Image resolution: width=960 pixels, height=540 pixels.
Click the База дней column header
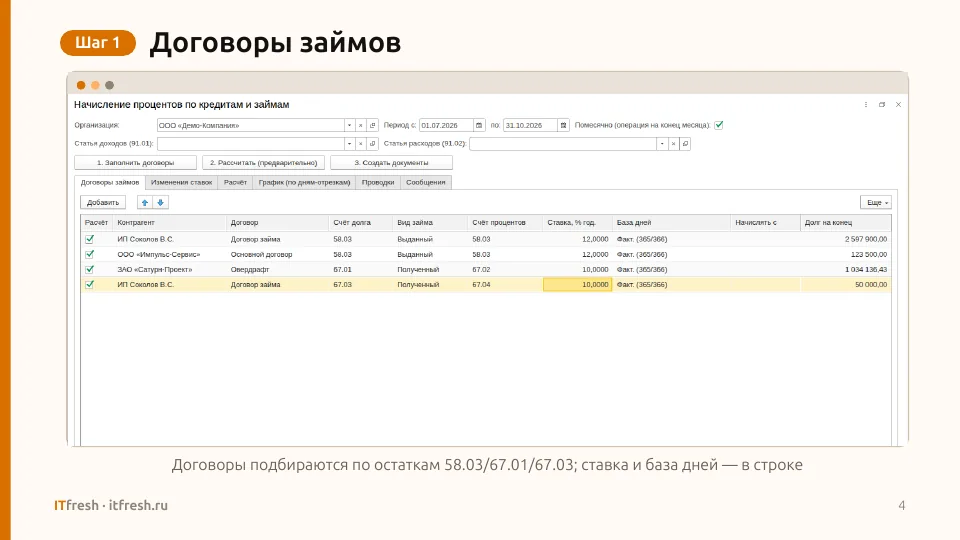pos(671,223)
